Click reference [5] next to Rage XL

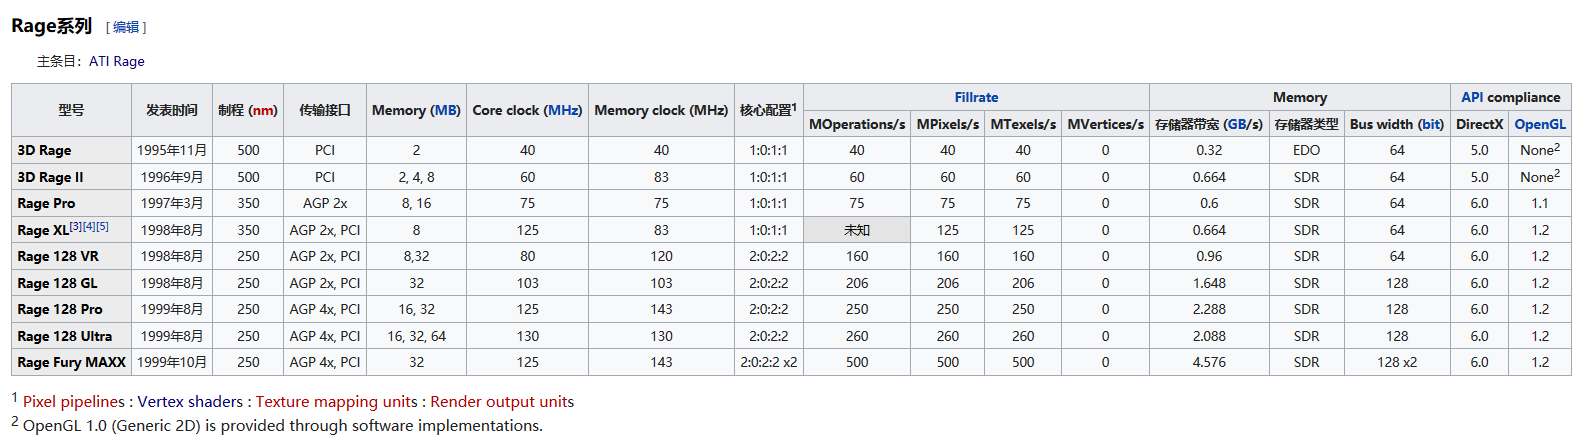pyautogui.click(x=102, y=227)
